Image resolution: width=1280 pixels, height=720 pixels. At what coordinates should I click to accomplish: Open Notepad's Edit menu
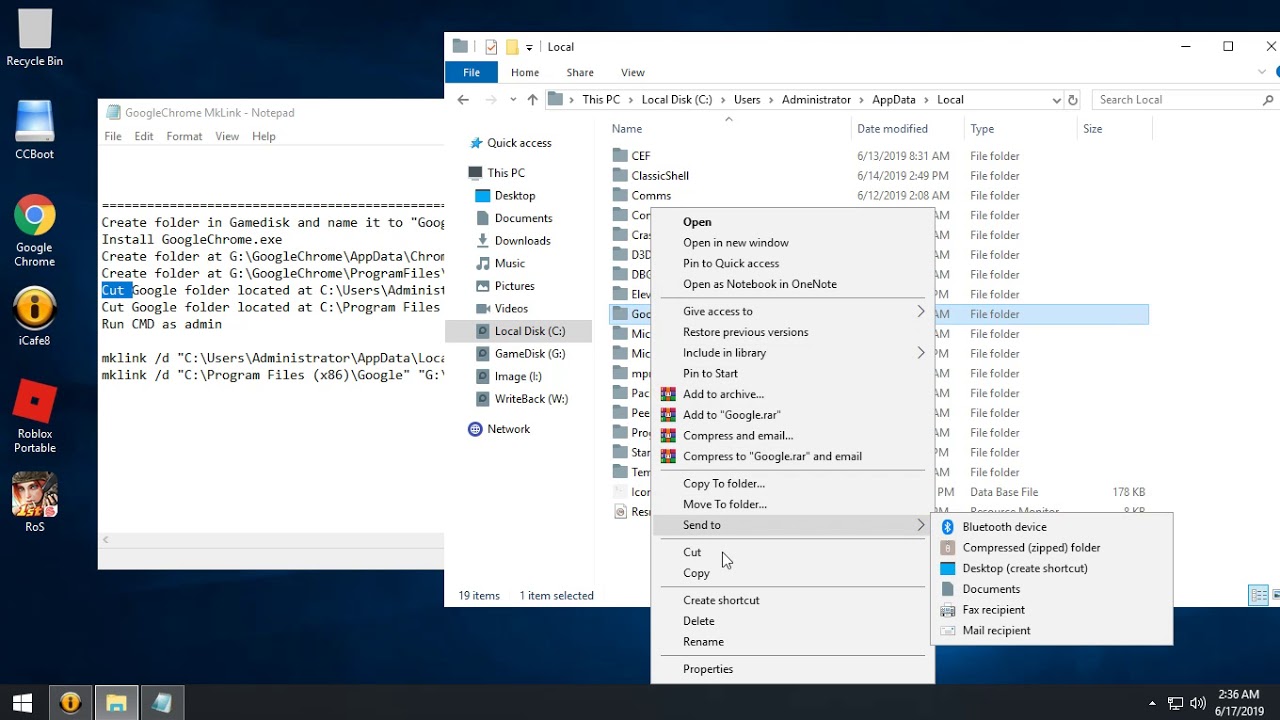(144, 136)
